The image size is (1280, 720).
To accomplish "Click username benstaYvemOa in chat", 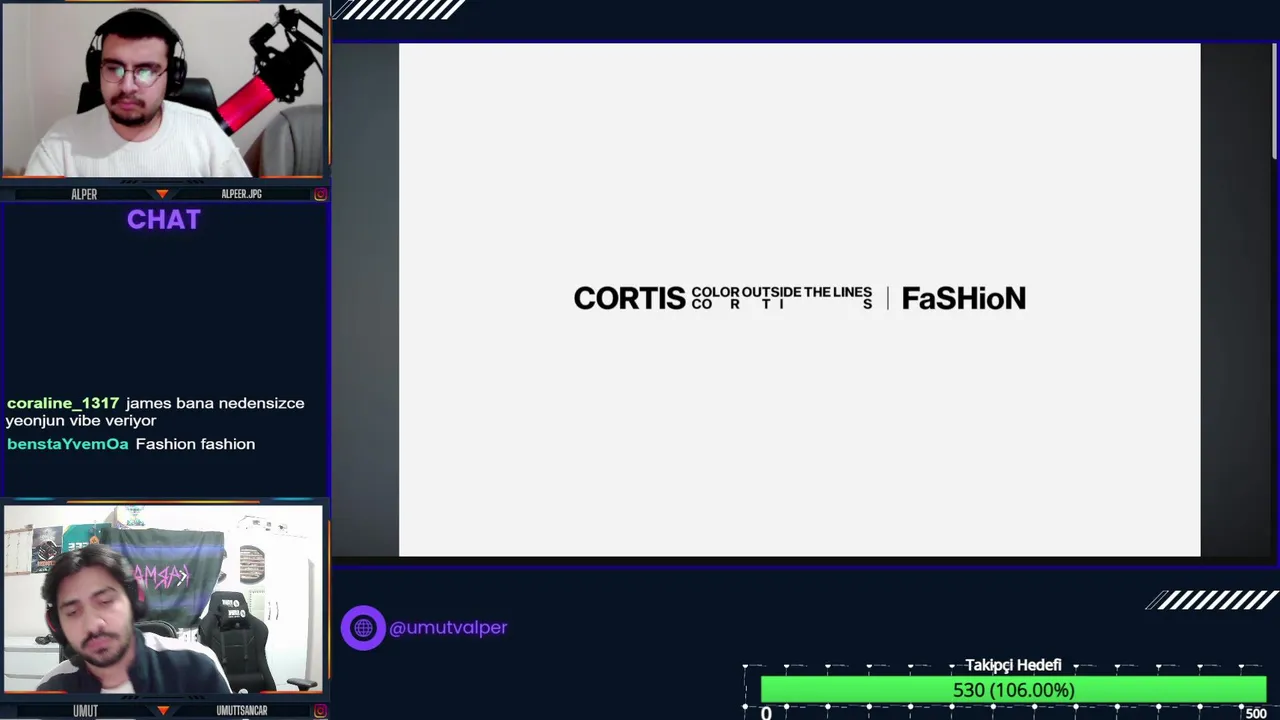I will tap(68, 444).
